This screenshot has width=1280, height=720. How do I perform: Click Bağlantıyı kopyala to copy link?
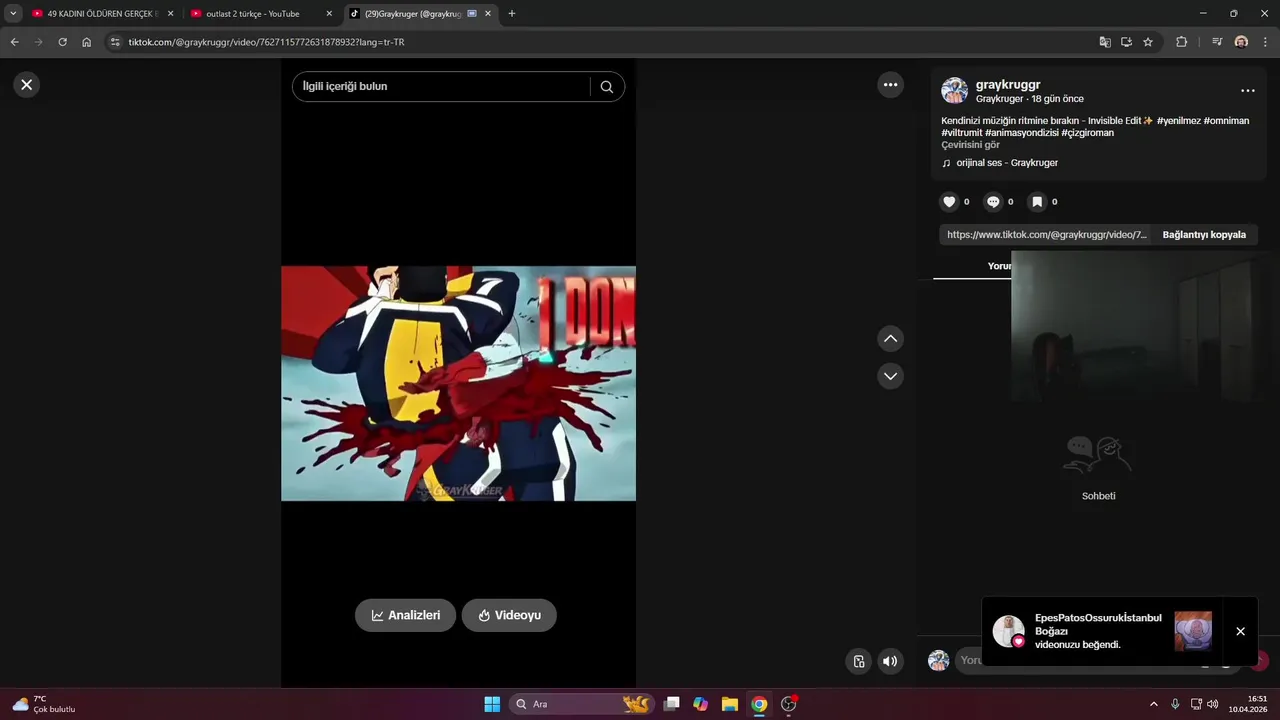pyautogui.click(x=1204, y=235)
